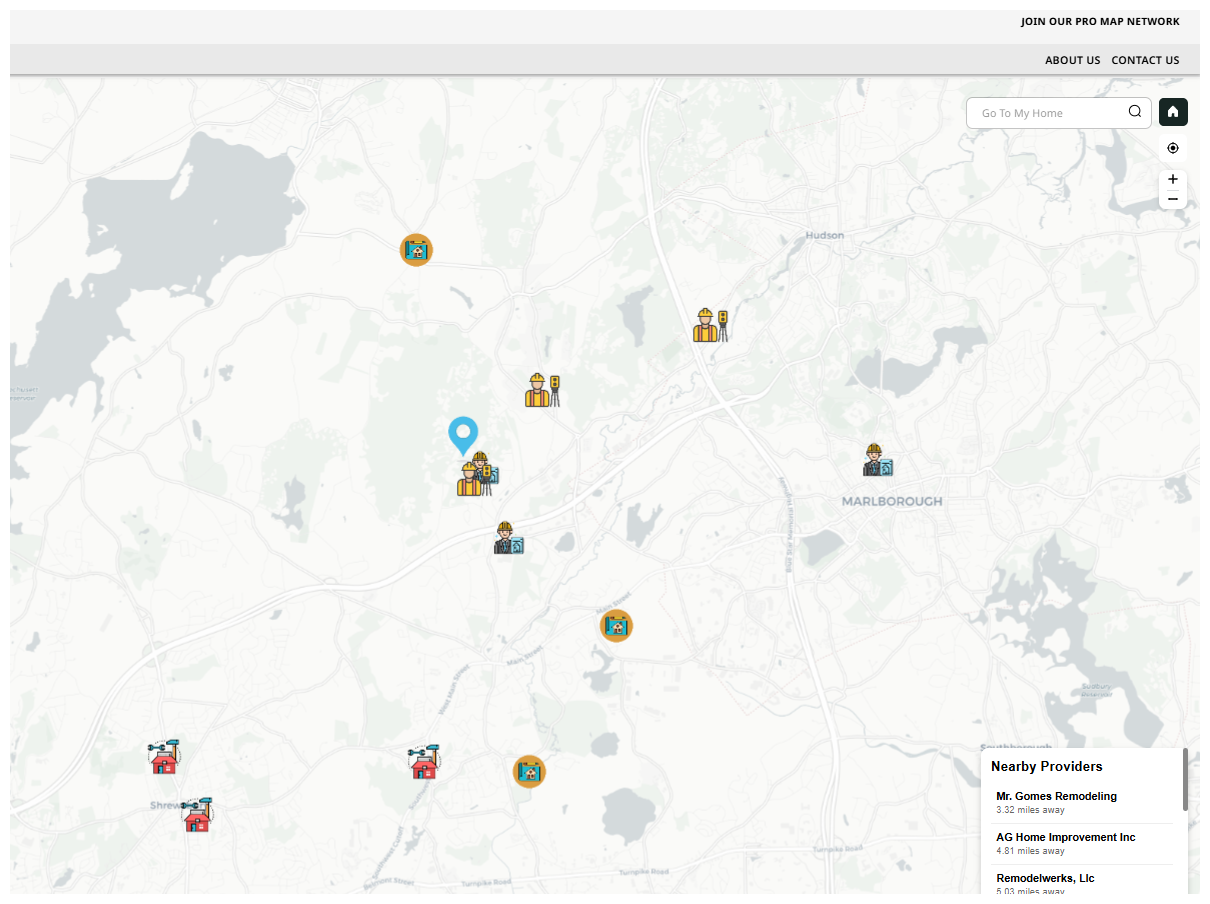Zoom in with the plus button
This screenshot has height=904, width=1210.
coord(1173,179)
